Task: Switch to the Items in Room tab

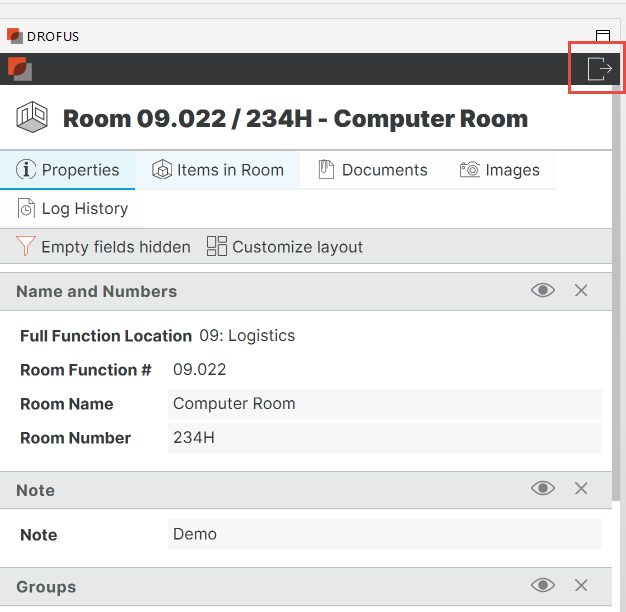Action: (x=218, y=170)
